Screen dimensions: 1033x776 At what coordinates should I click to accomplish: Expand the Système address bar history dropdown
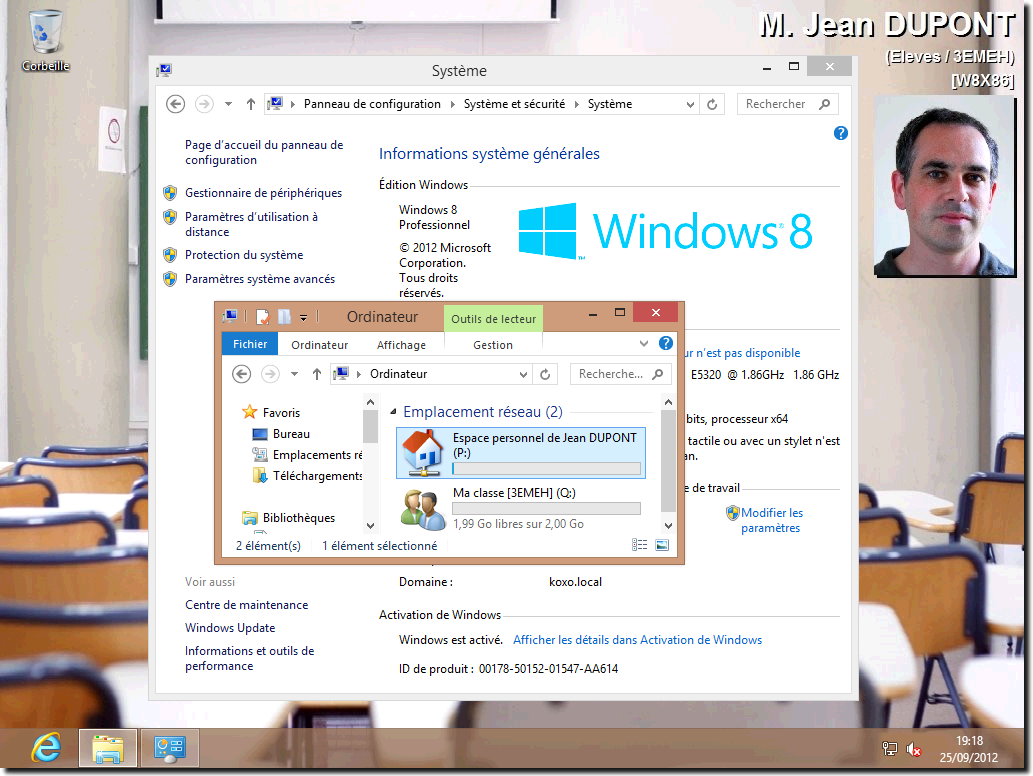coord(690,104)
